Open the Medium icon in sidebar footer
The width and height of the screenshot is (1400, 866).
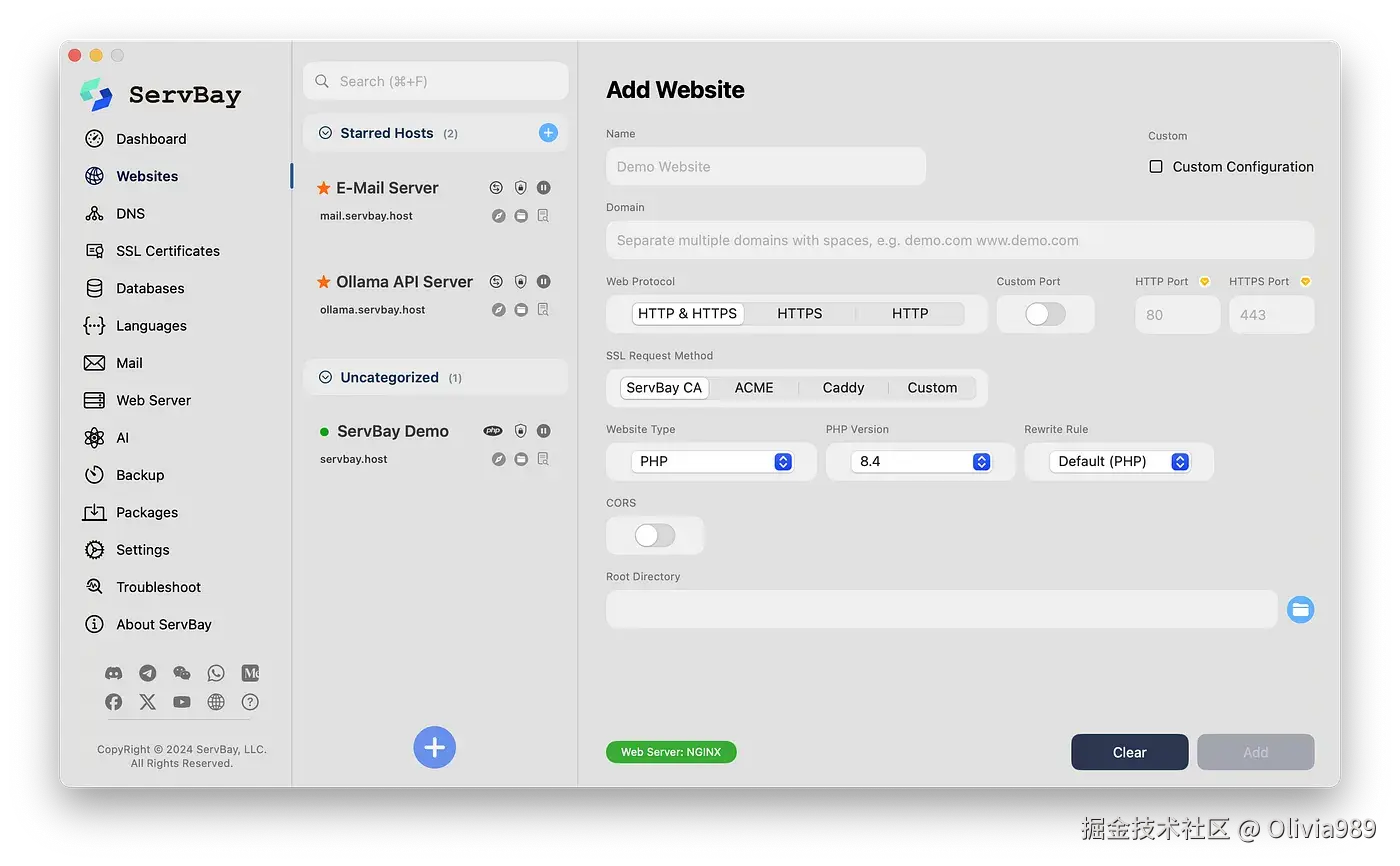250,674
